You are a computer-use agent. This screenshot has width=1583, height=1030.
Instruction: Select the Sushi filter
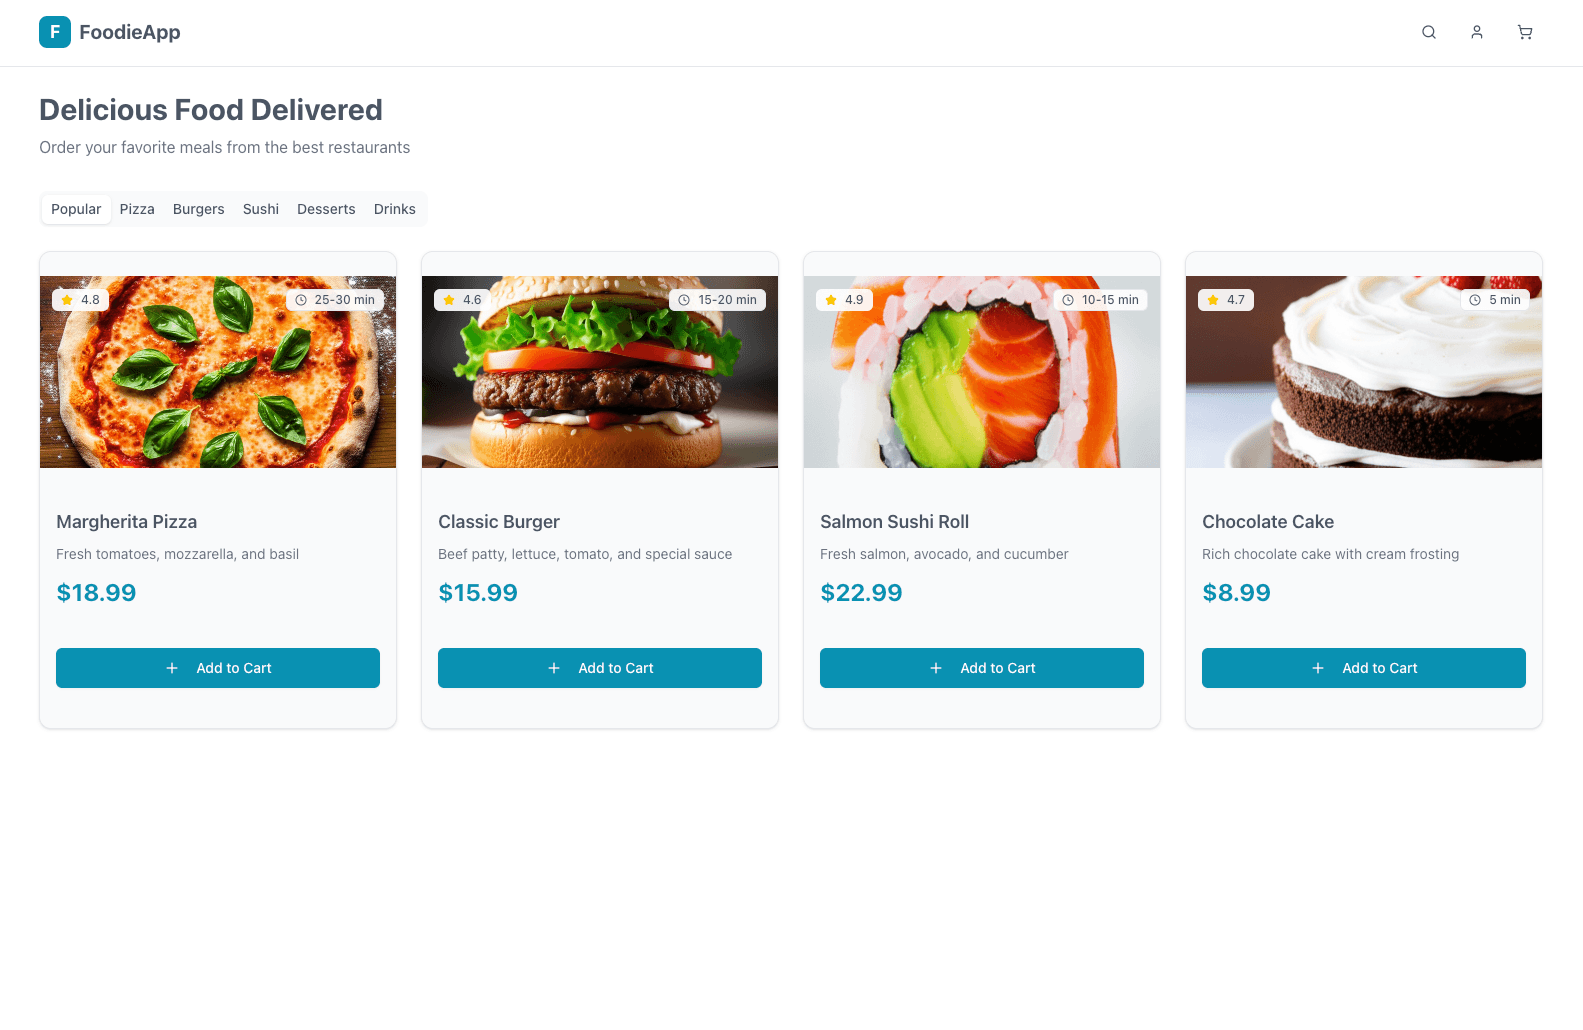pyautogui.click(x=260, y=209)
